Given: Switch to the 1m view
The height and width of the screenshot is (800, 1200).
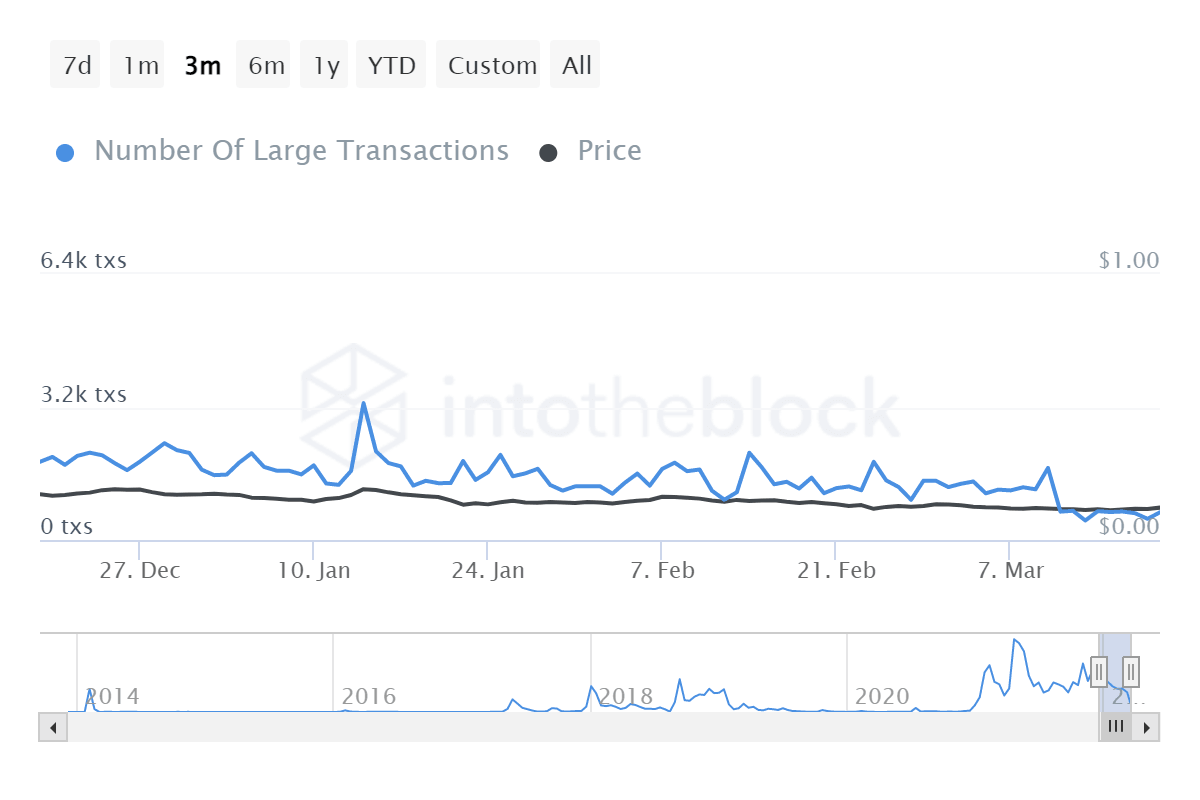Looking at the screenshot, I should [x=136, y=64].
